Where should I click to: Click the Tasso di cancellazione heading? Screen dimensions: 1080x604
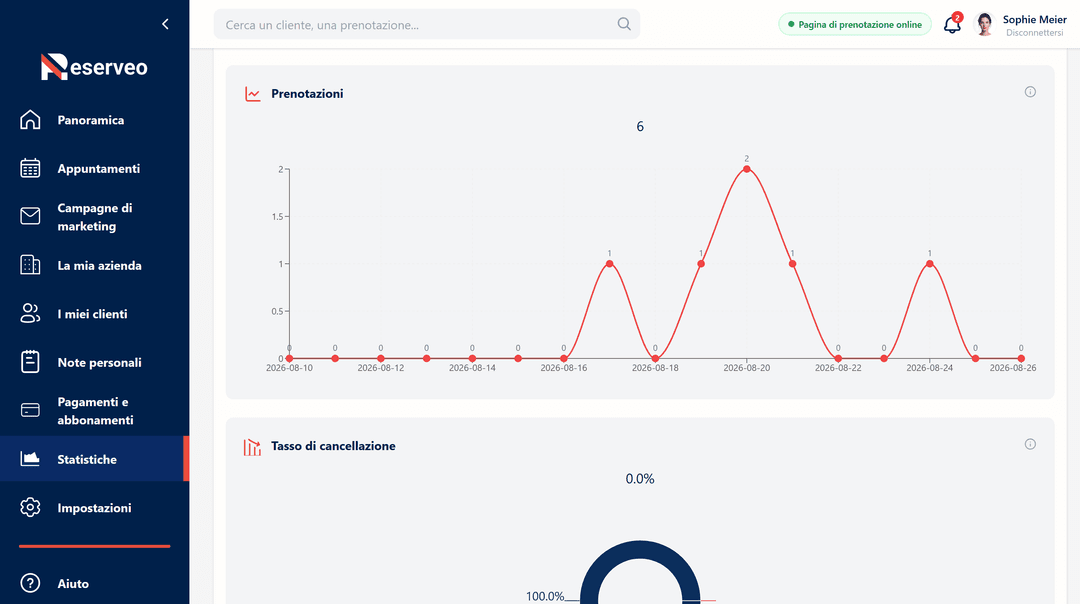click(x=333, y=446)
